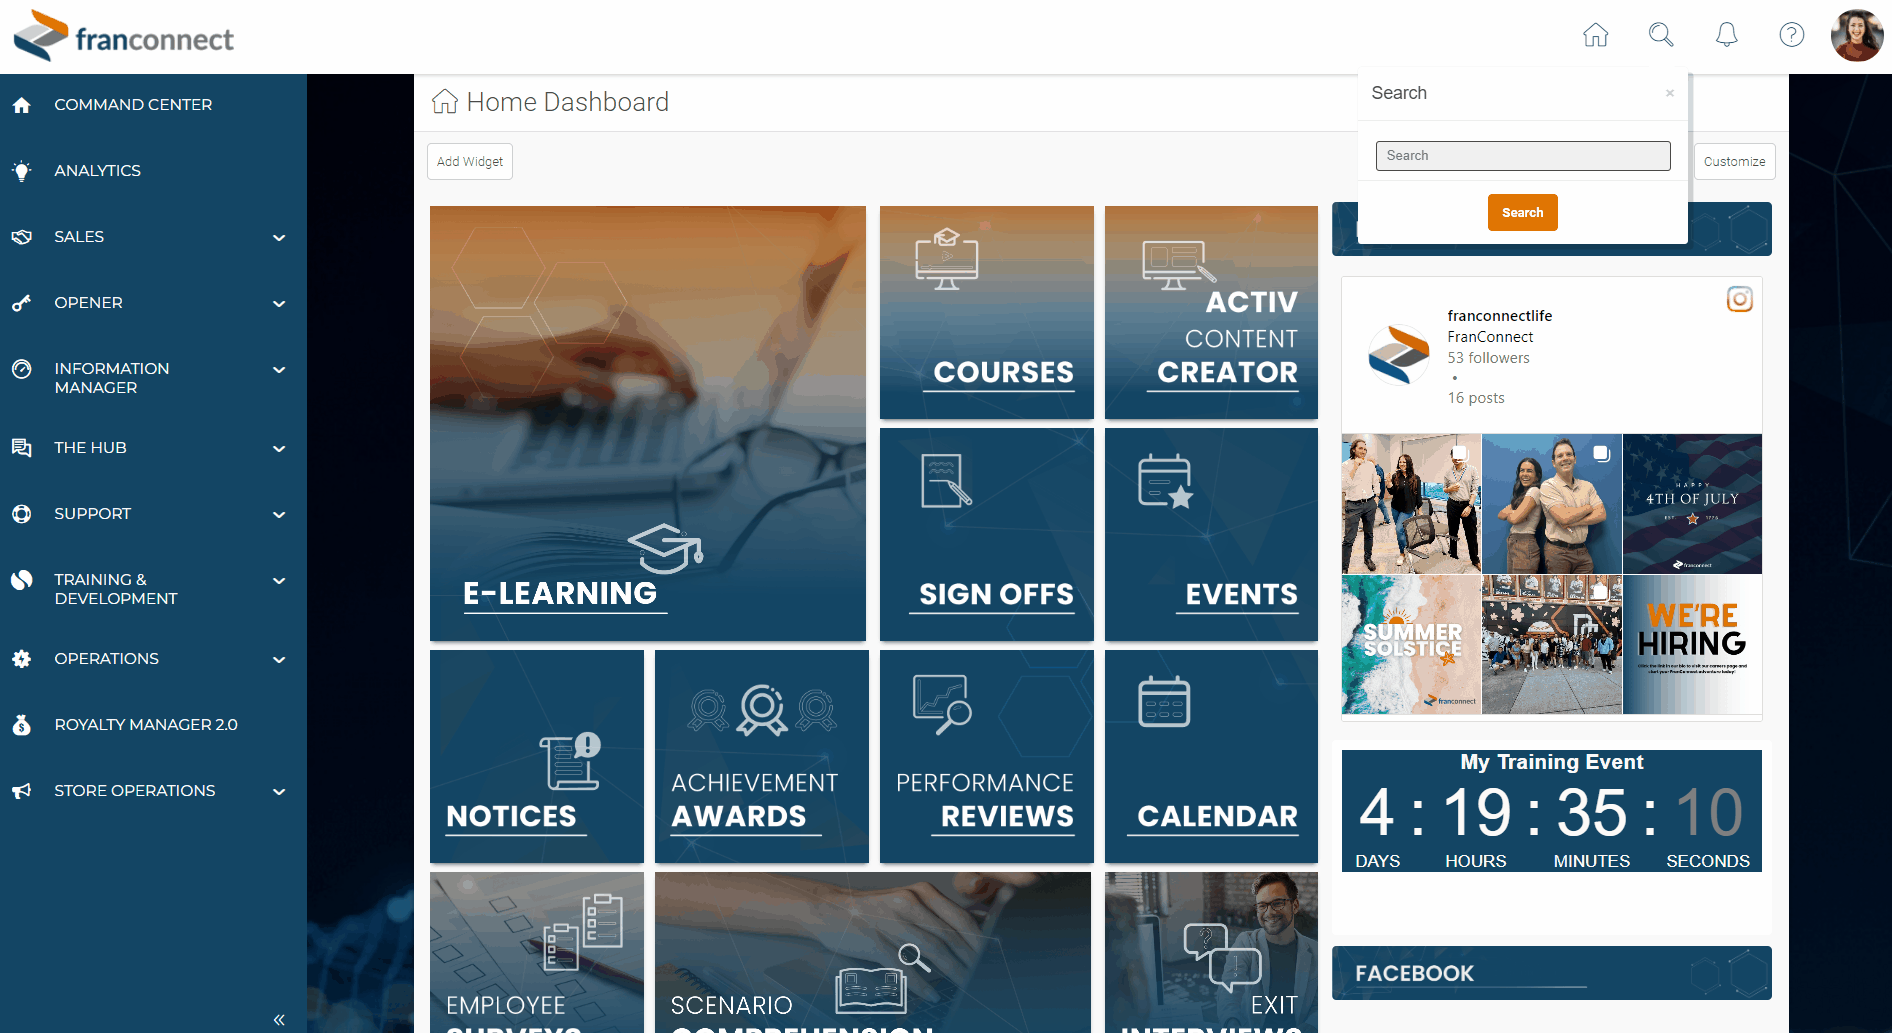Go to Analytics in sidebar
Image resolution: width=1892 pixels, height=1033 pixels.
tap(97, 171)
